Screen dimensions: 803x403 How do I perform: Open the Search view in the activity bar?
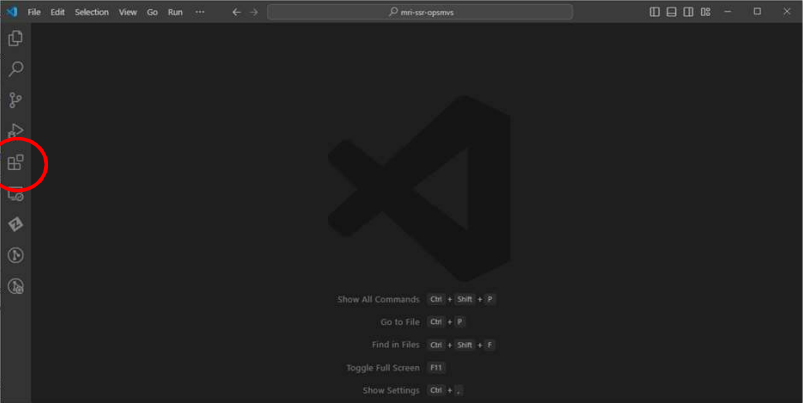point(16,69)
